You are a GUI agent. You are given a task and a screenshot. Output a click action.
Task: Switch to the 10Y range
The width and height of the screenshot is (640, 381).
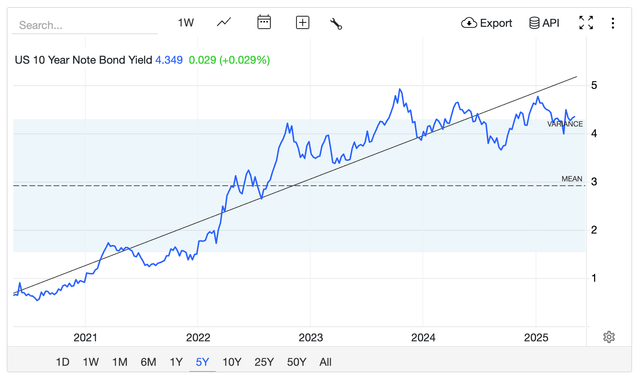(x=232, y=362)
